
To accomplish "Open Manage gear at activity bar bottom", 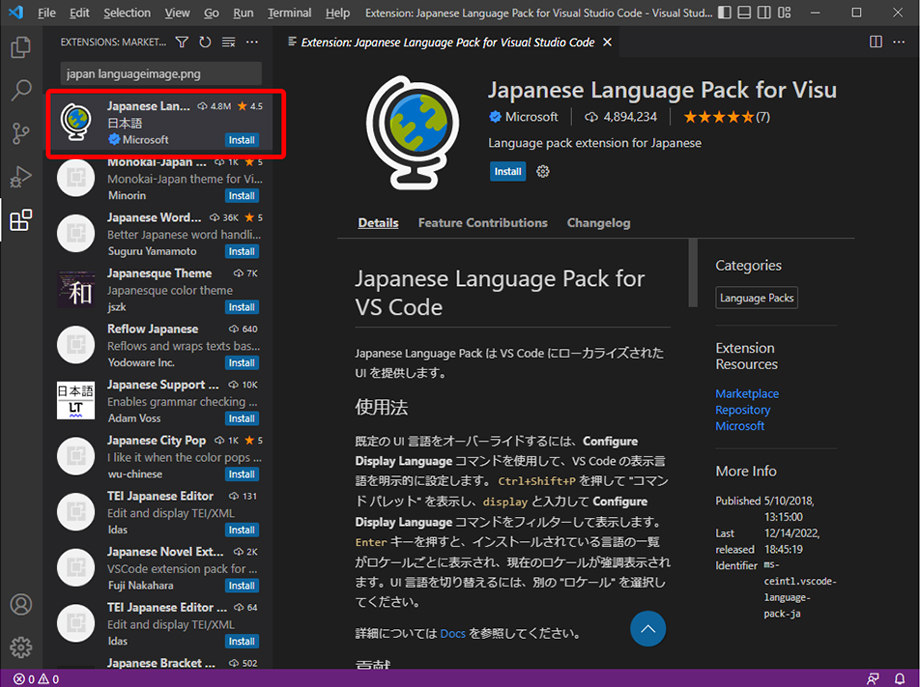I will tap(21, 647).
